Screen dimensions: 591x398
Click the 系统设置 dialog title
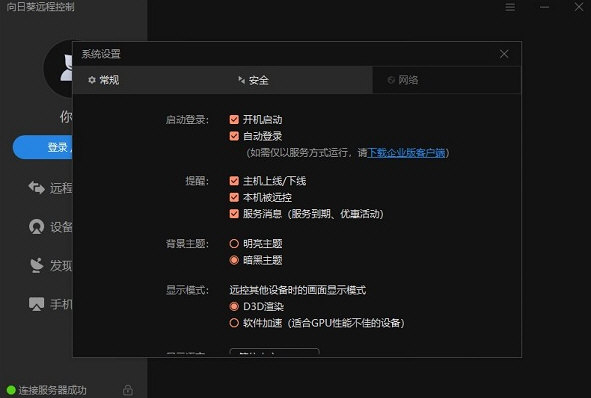(x=101, y=54)
